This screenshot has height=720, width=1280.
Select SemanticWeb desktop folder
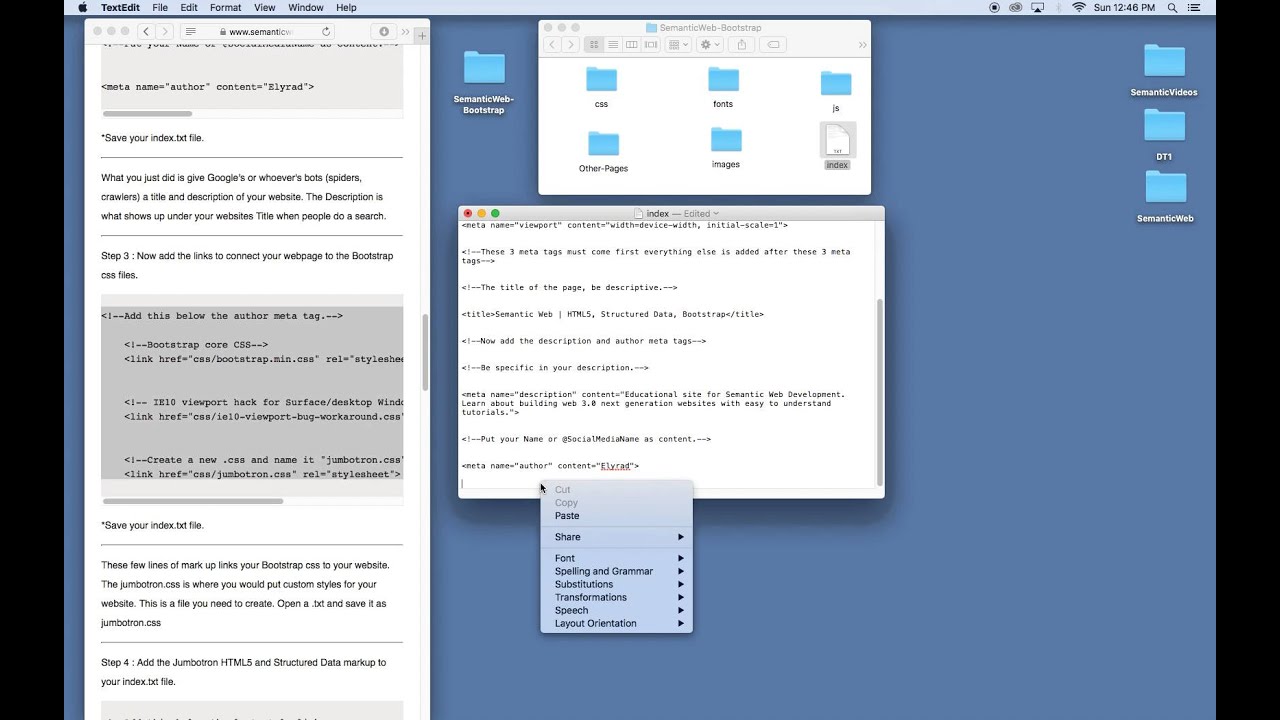(1165, 196)
